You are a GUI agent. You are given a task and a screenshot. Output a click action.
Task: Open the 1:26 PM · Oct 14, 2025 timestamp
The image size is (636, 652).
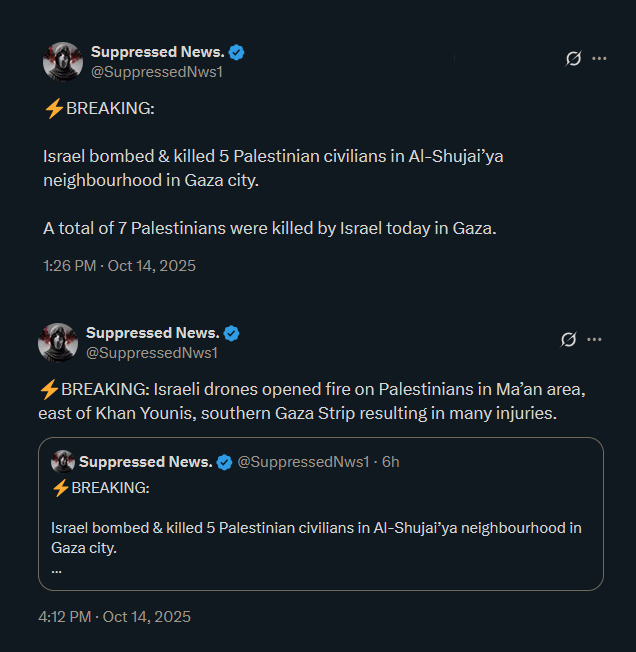119,266
